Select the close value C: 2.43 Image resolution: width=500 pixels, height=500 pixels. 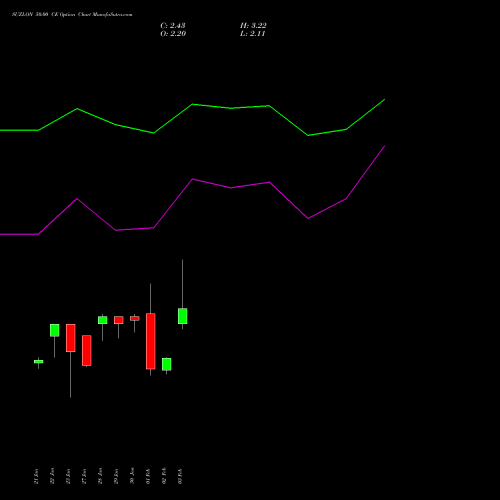click(173, 26)
